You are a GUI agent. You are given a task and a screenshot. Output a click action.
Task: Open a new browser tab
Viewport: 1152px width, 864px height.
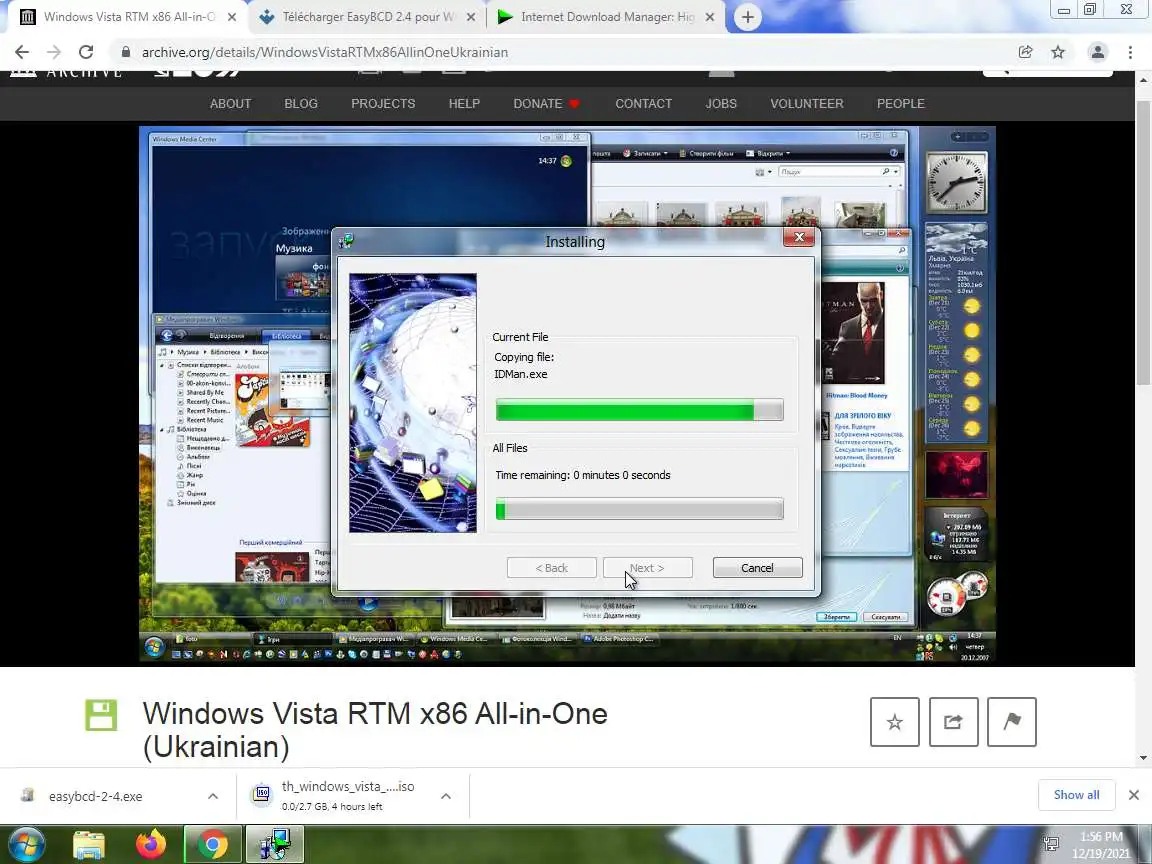click(747, 17)
